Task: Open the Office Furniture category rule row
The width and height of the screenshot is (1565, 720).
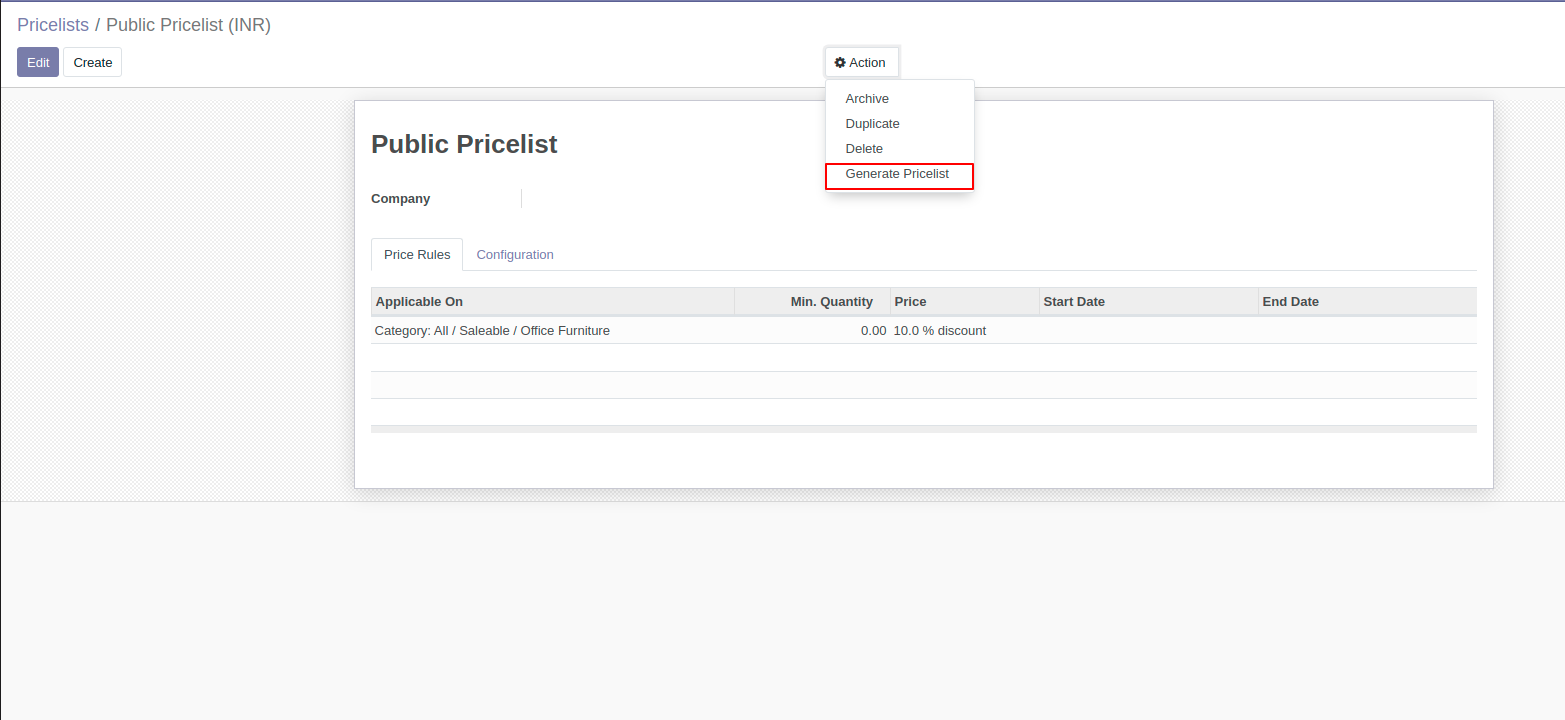Action: coord(924,330)
